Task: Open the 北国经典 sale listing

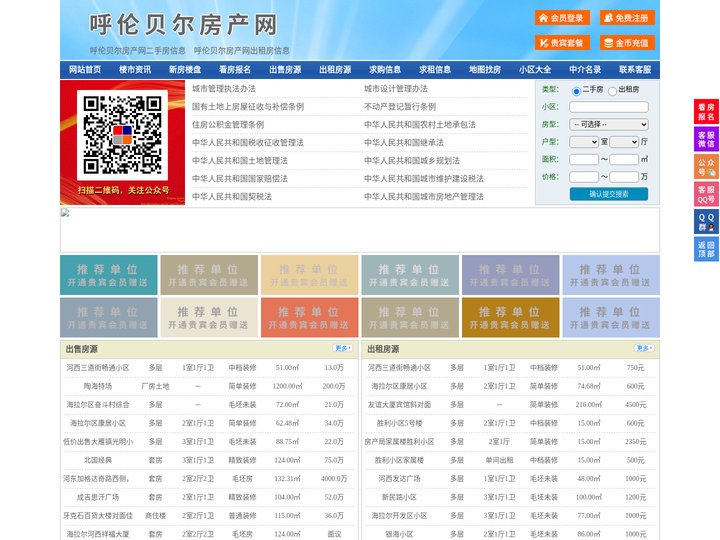Action: point(98,460)
